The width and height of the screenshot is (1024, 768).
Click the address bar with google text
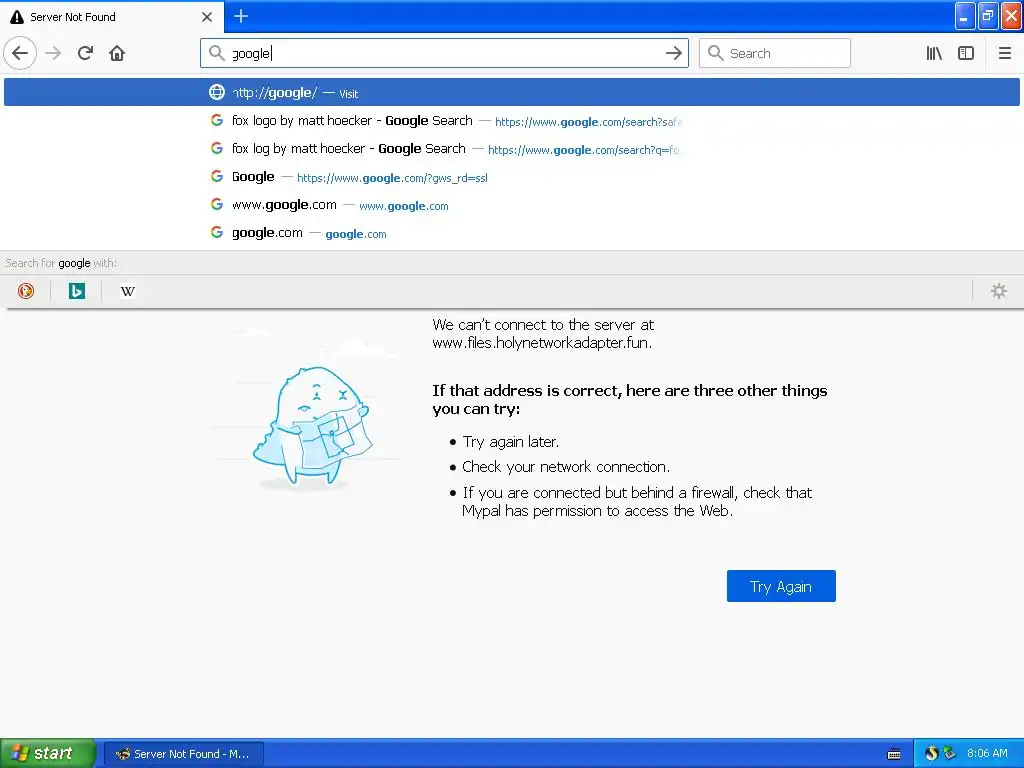click(444, 53)
